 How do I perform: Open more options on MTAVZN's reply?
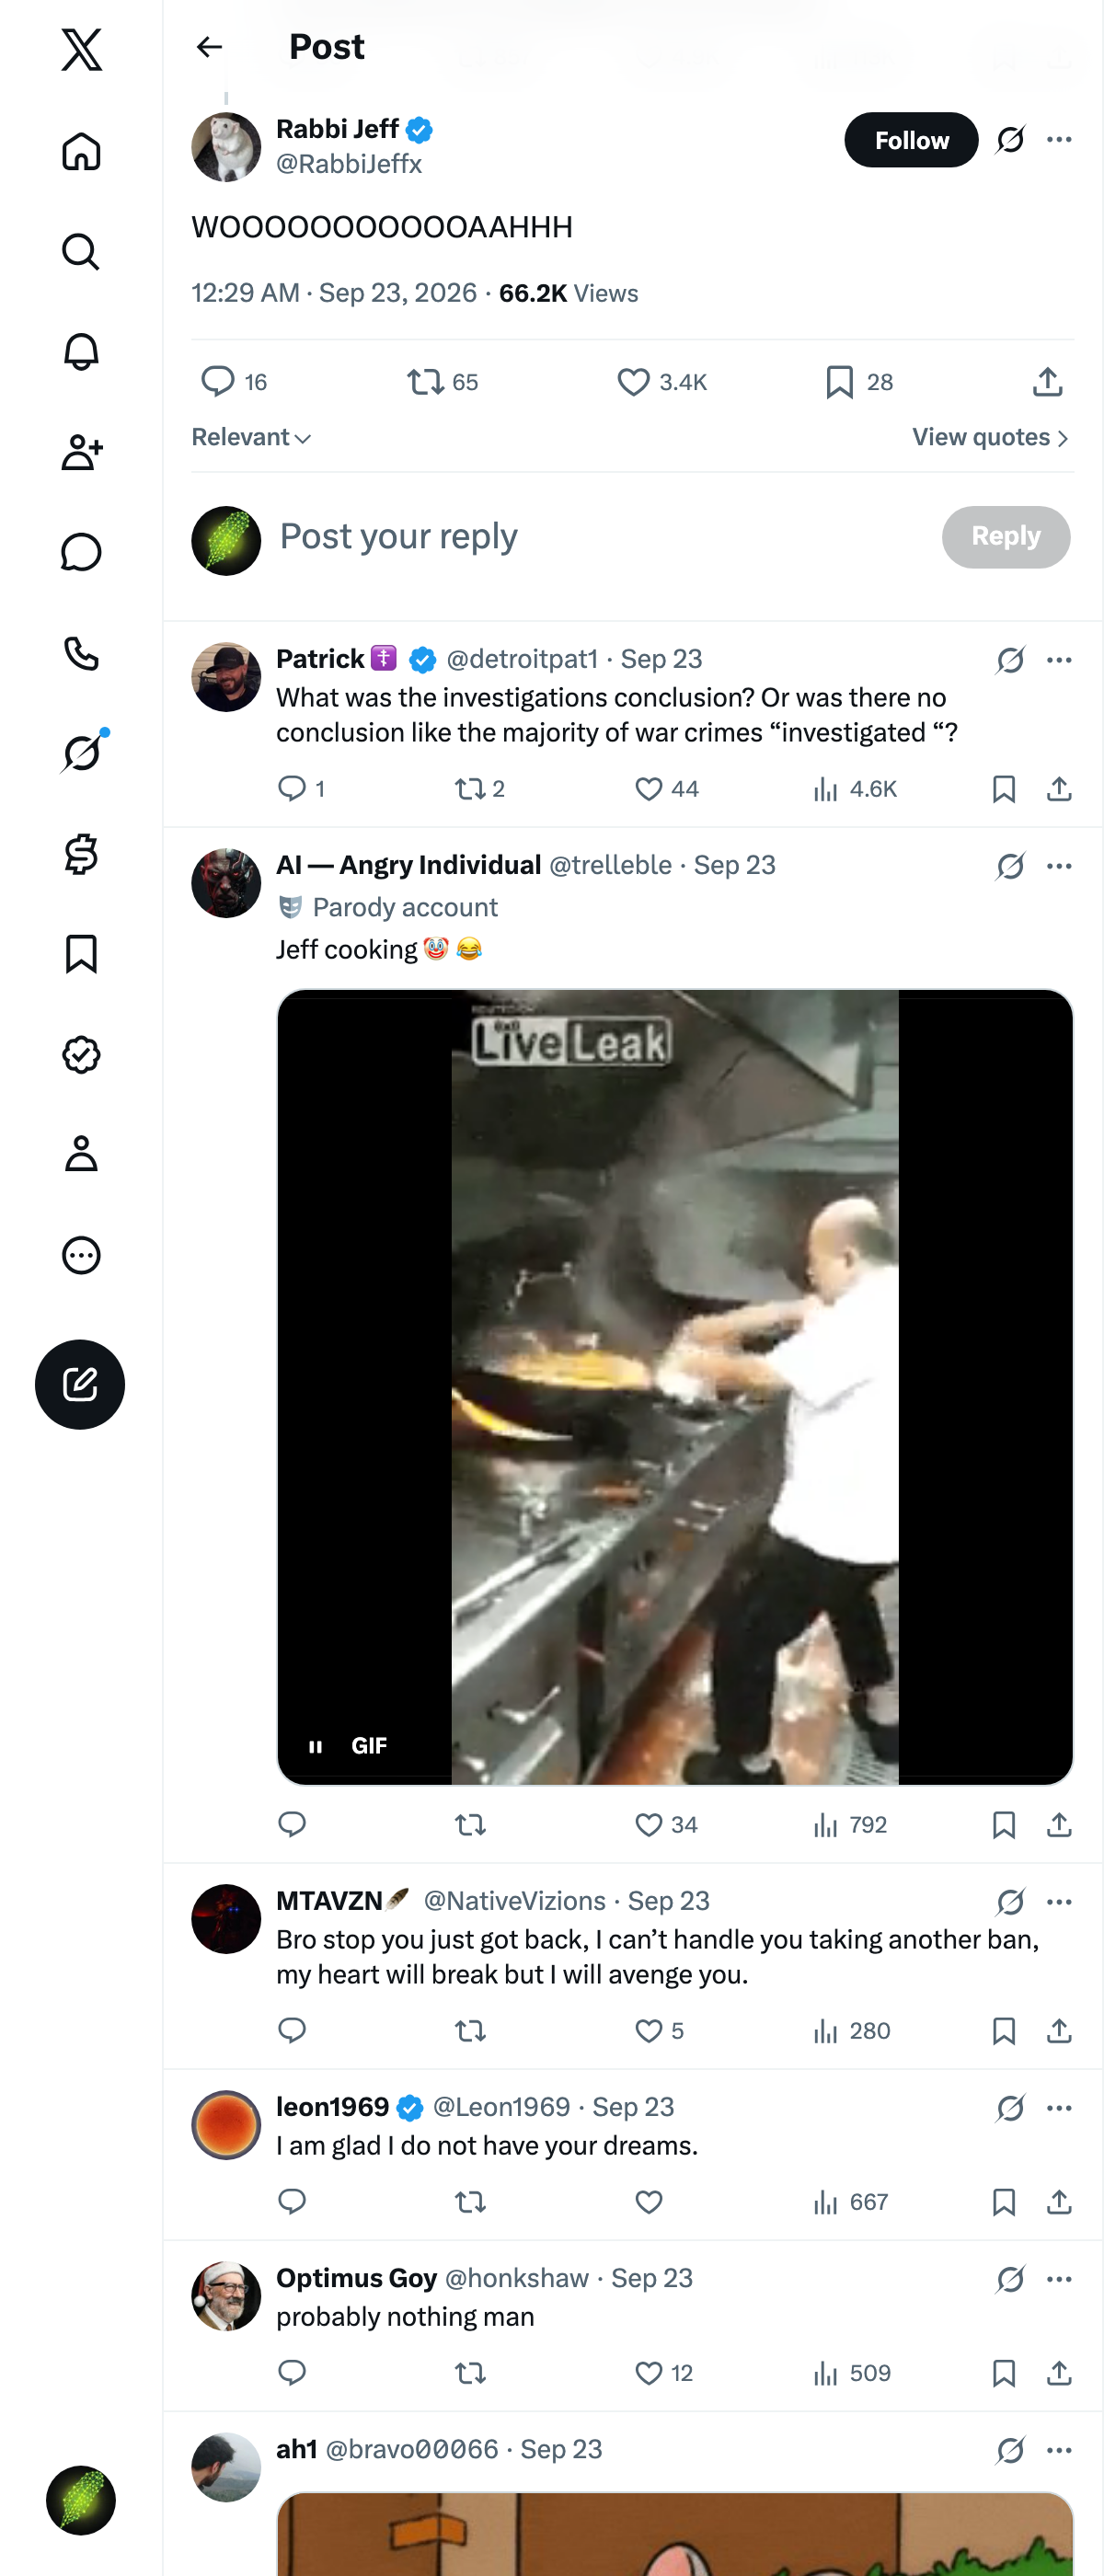pyautogui.click(x=1059, y=1901)
